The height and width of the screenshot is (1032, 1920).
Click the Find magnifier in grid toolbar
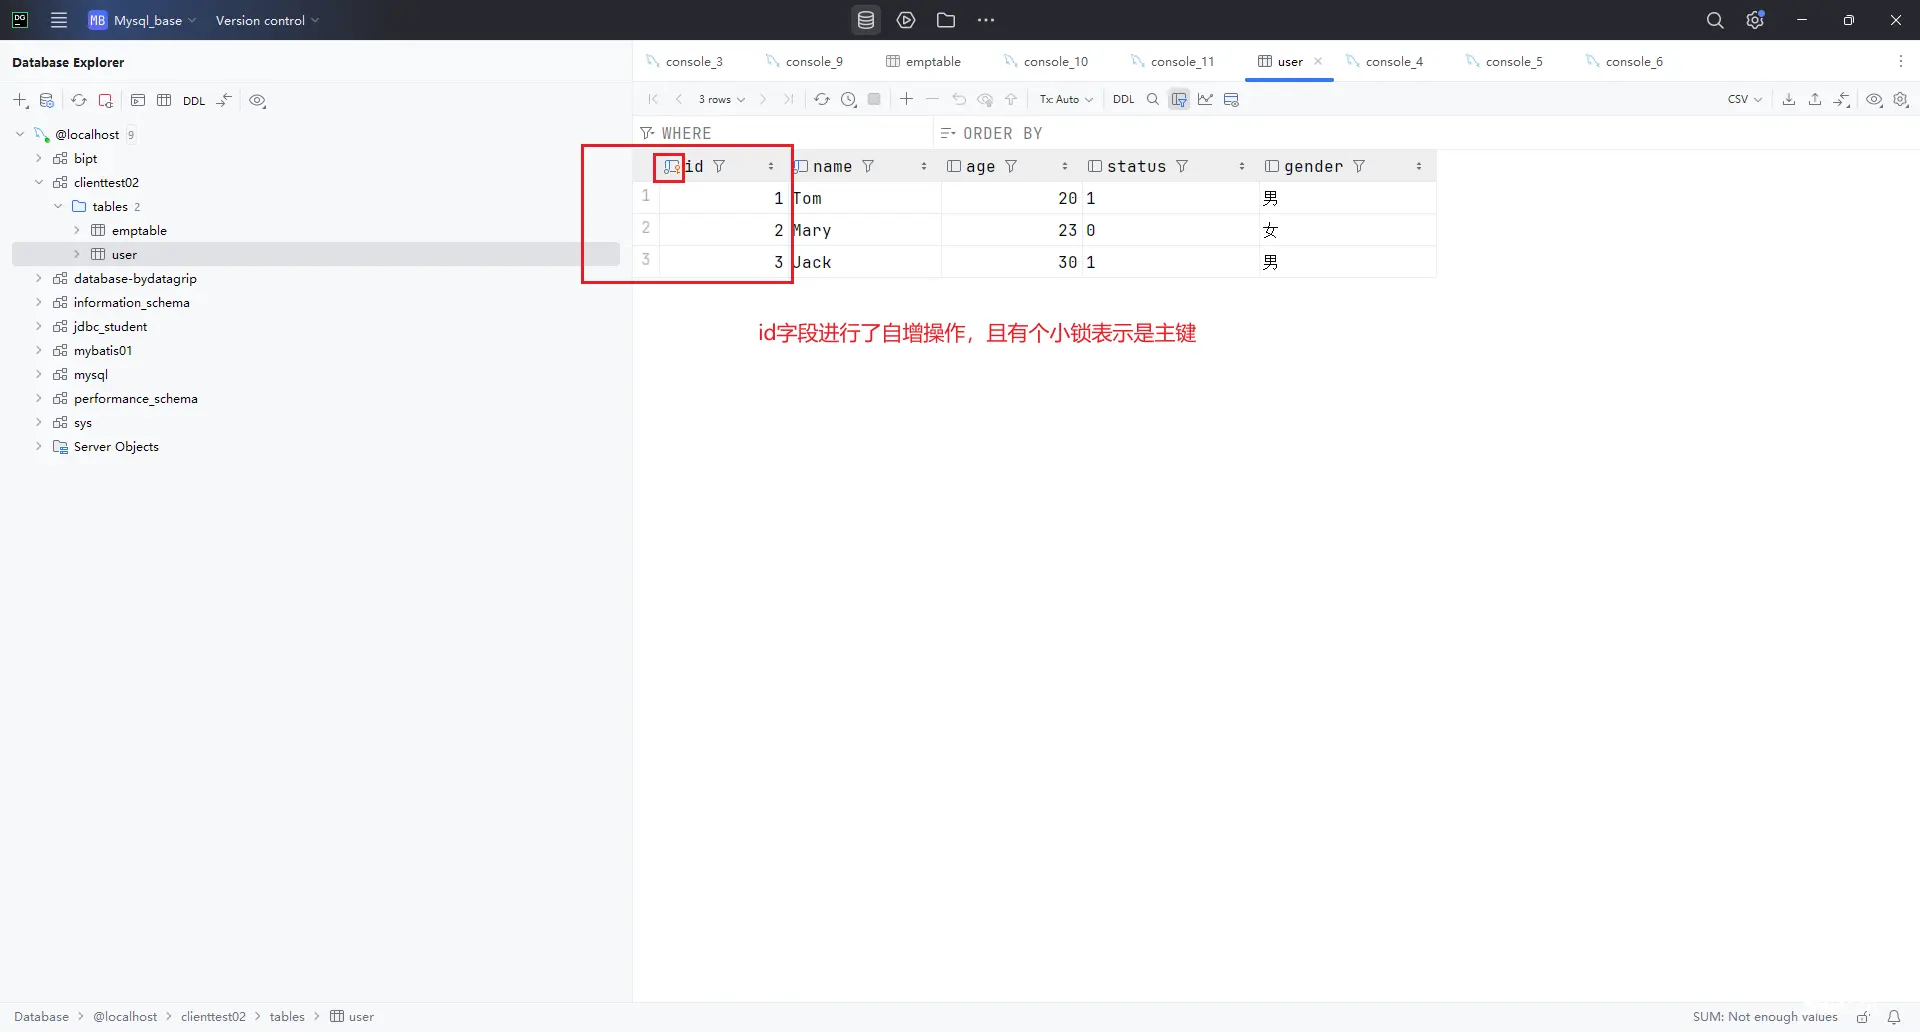click(1153, 99)
